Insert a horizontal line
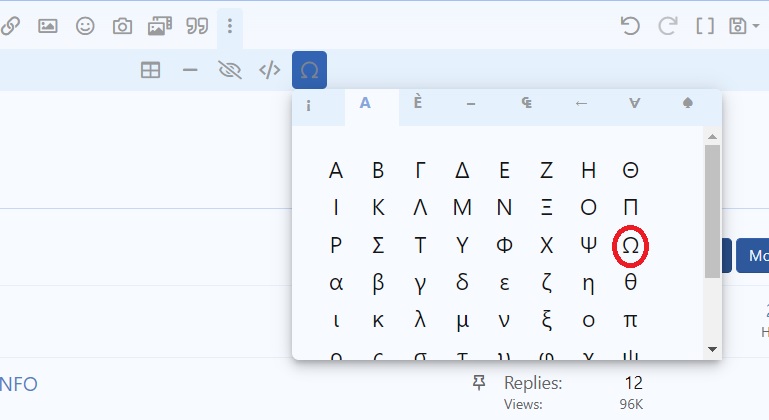This screenshot has height=420, width=769. pyautogui.click(x=190, y=70)
